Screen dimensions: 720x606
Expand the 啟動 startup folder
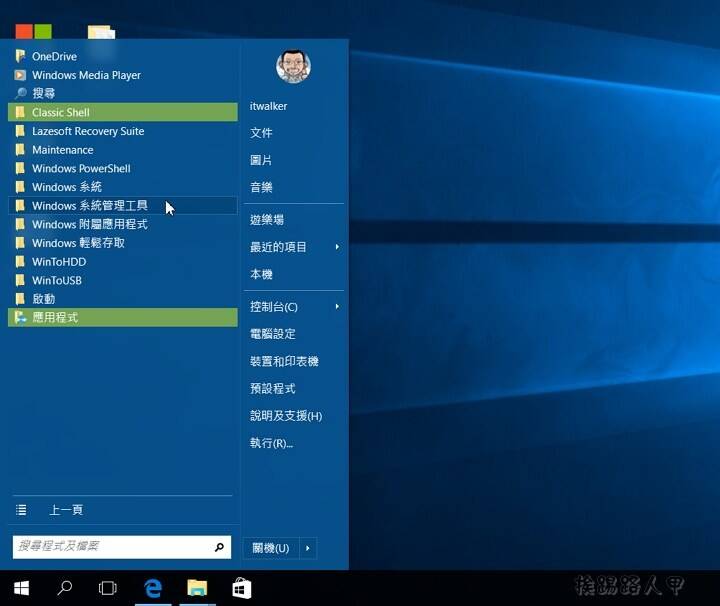tap(123, 299)
